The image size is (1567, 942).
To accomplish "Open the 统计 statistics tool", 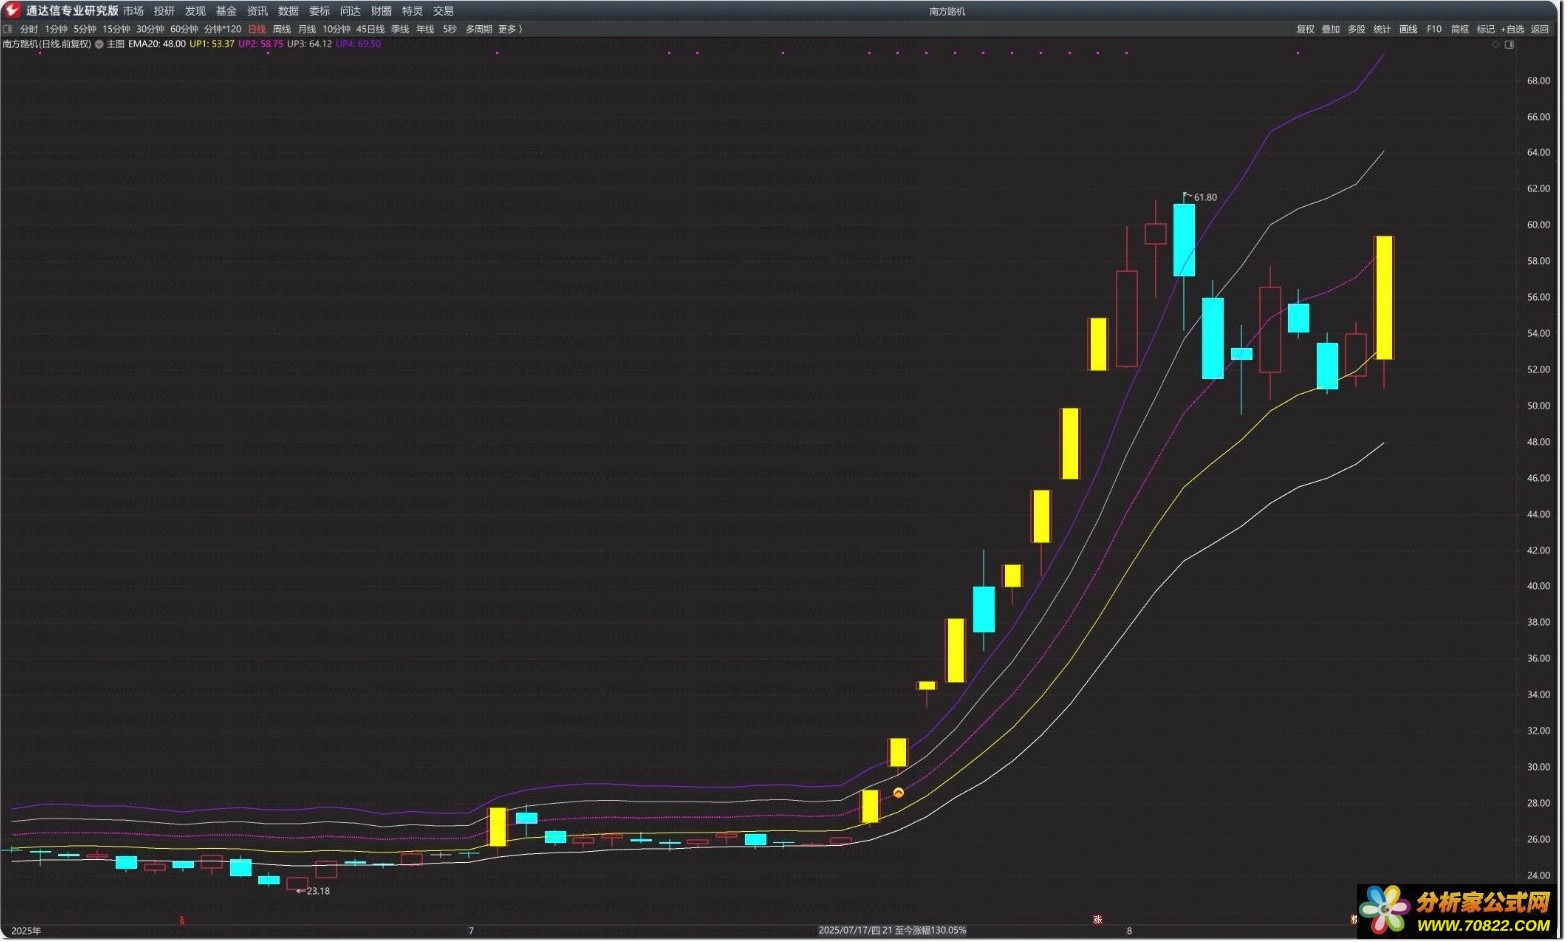I will 1382,29.
